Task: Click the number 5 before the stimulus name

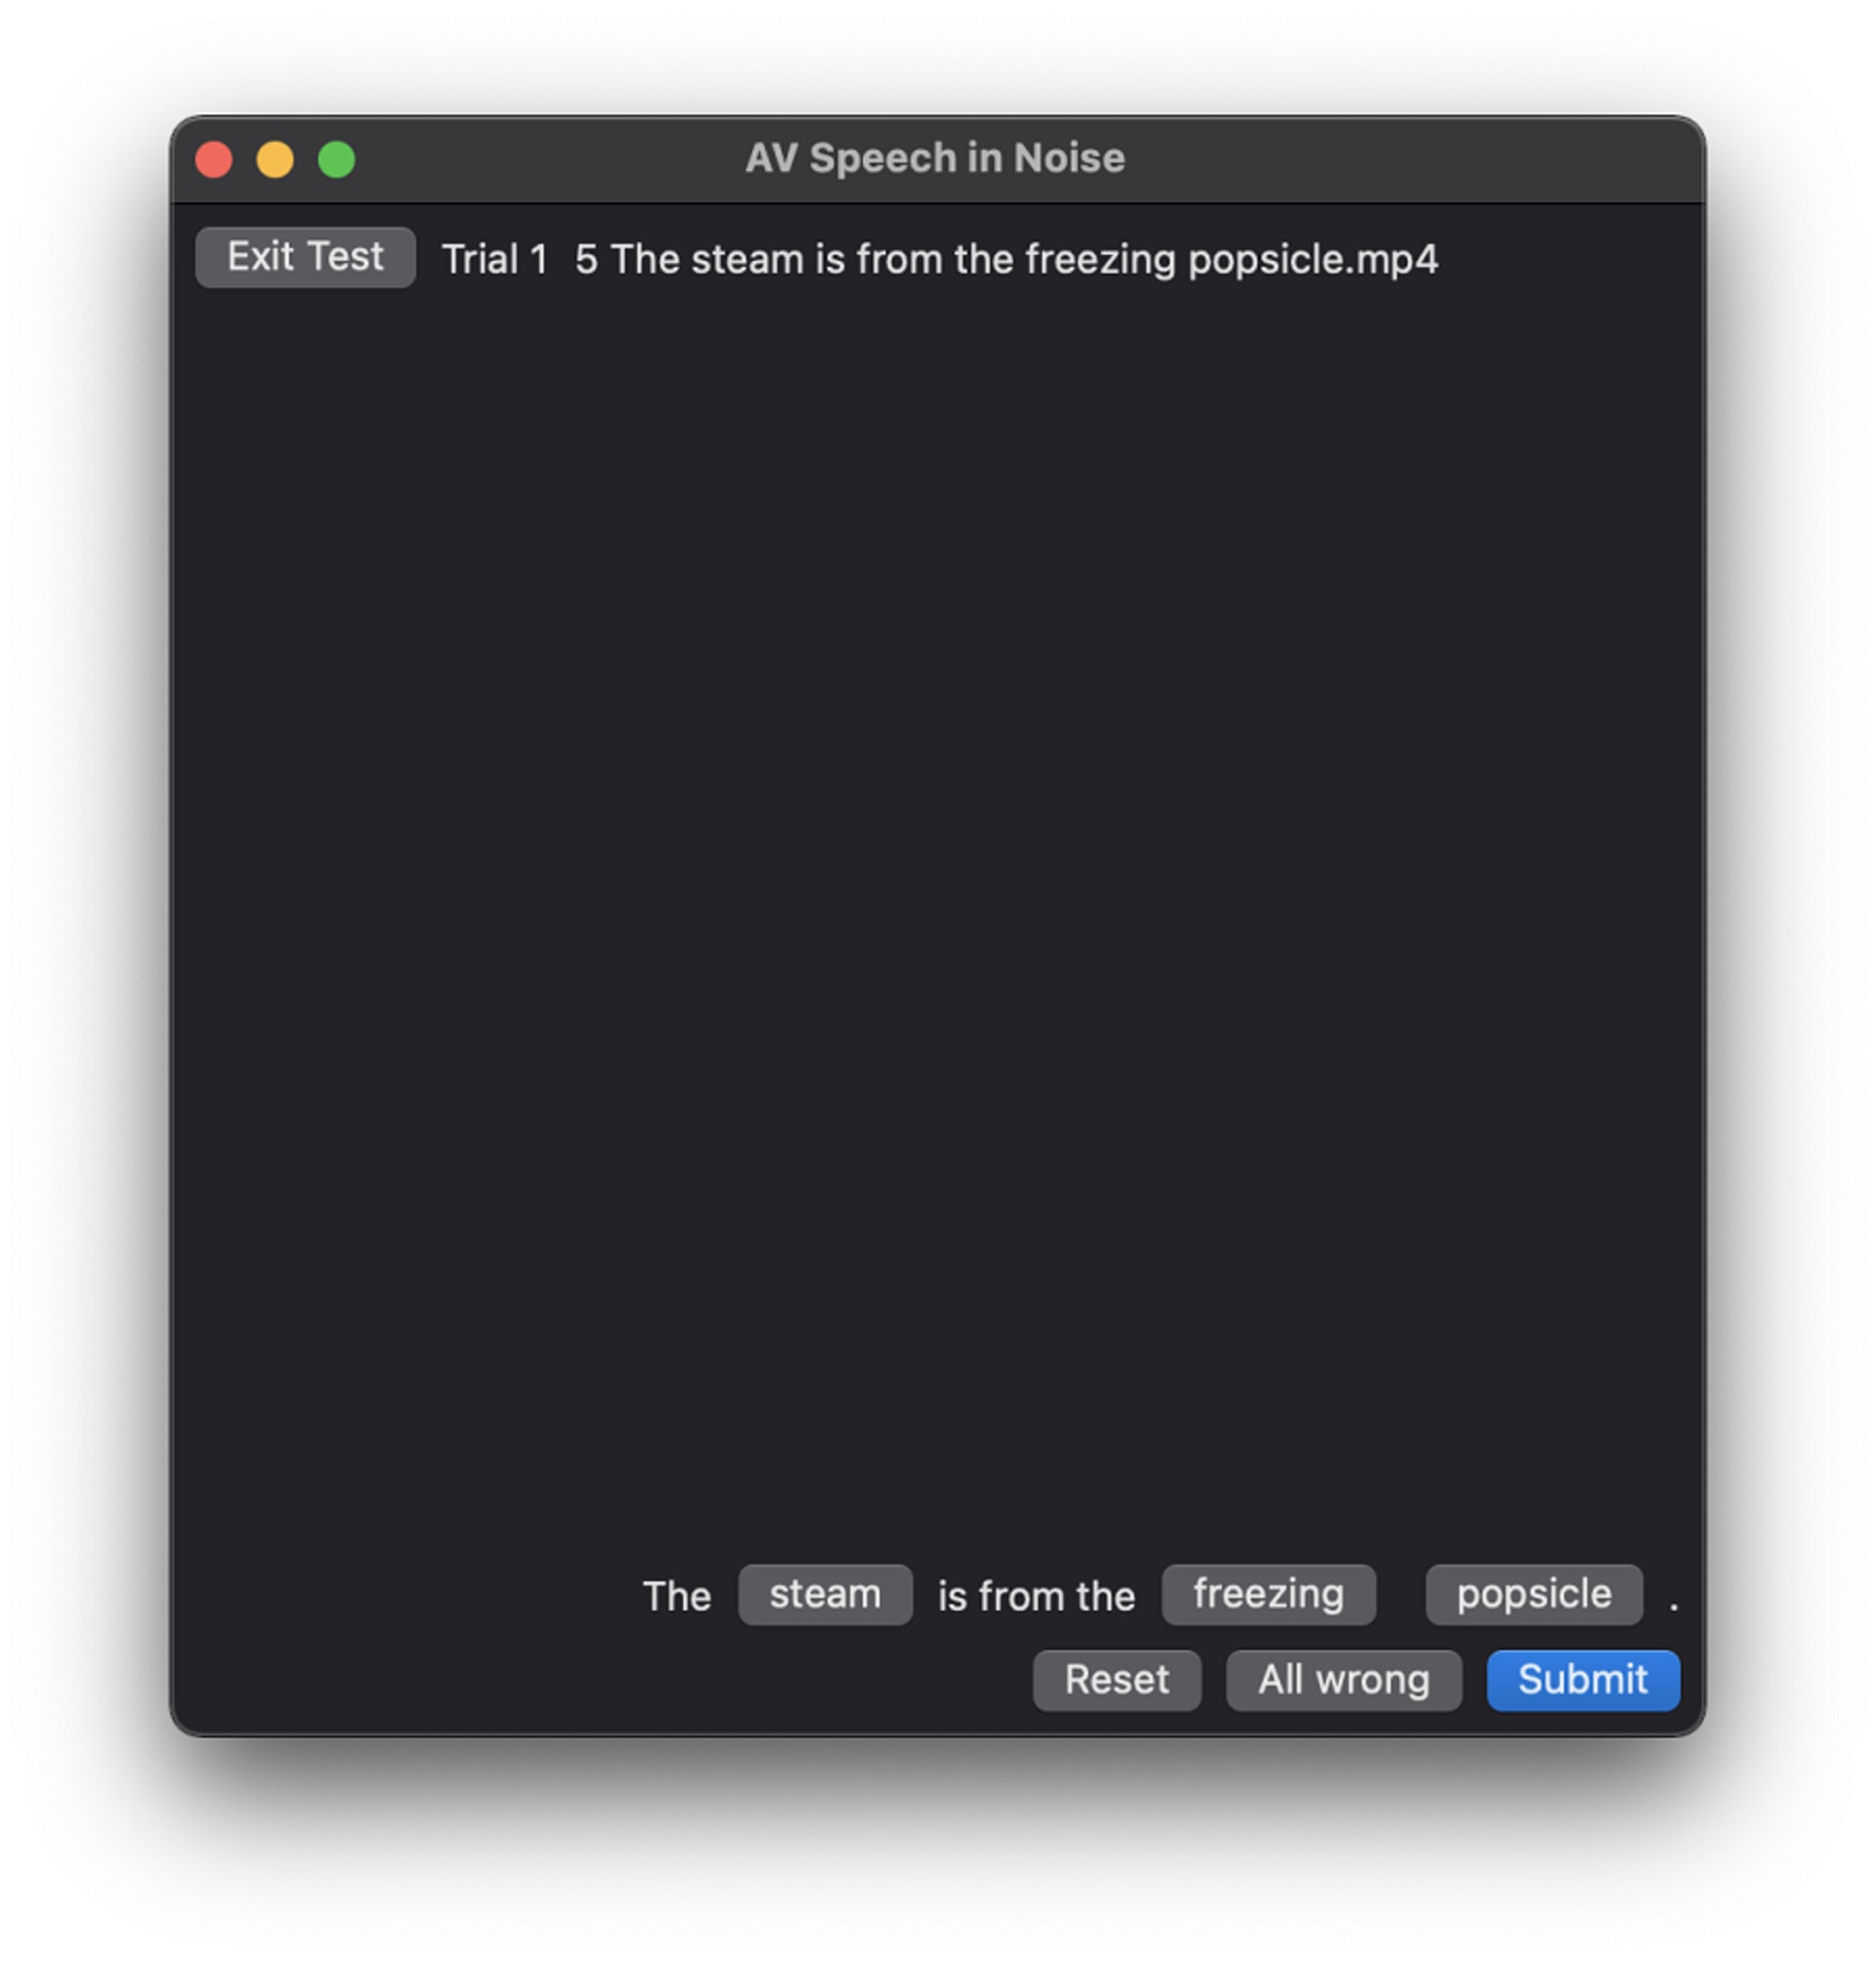Action: coord(586,260)
